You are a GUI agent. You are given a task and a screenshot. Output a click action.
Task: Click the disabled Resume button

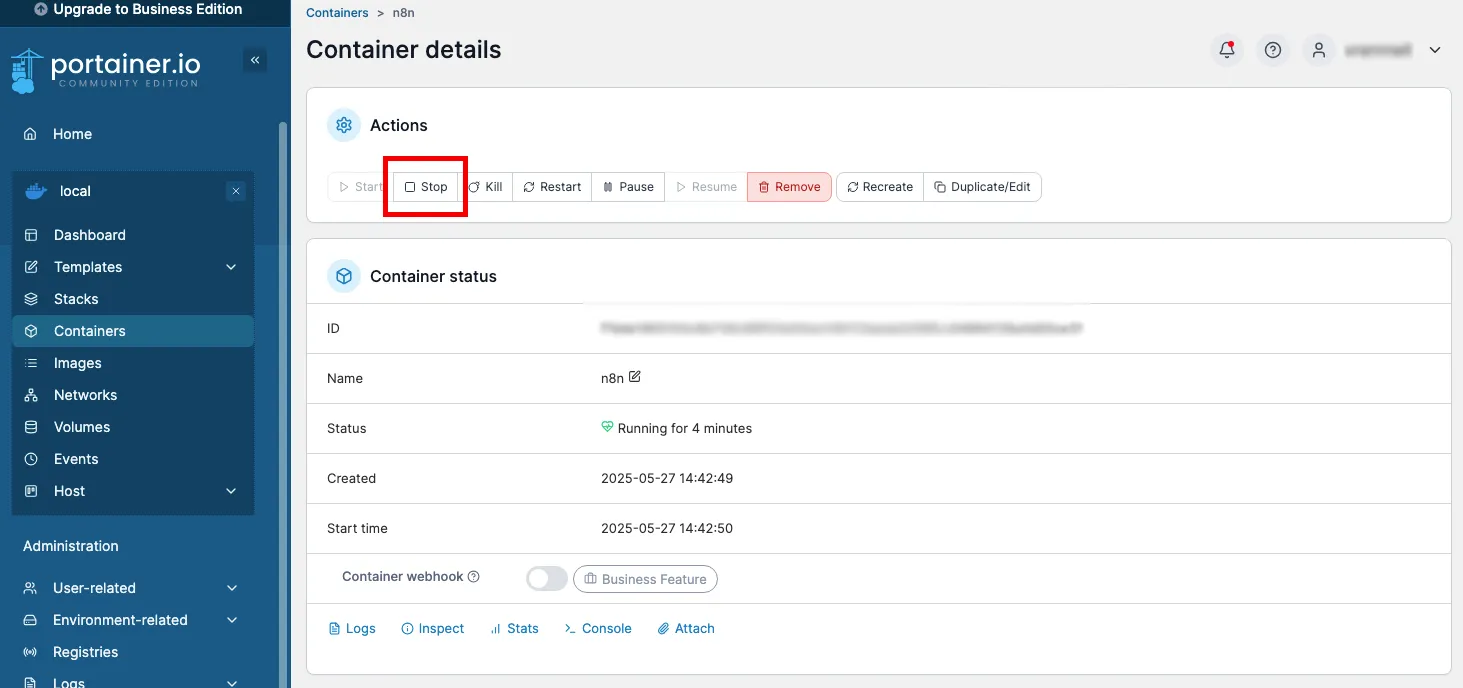706,187
